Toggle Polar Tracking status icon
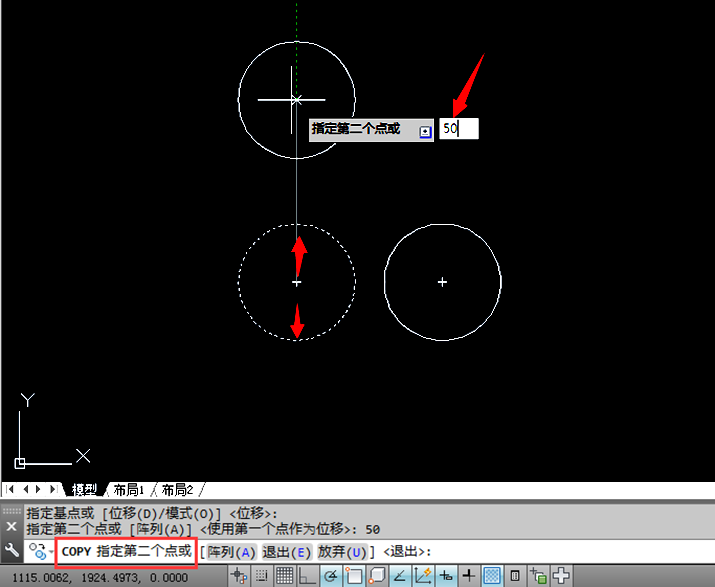 point(331,576)
